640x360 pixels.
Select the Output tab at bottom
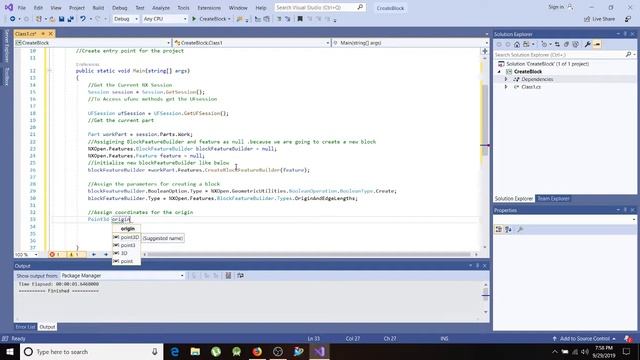47,327
